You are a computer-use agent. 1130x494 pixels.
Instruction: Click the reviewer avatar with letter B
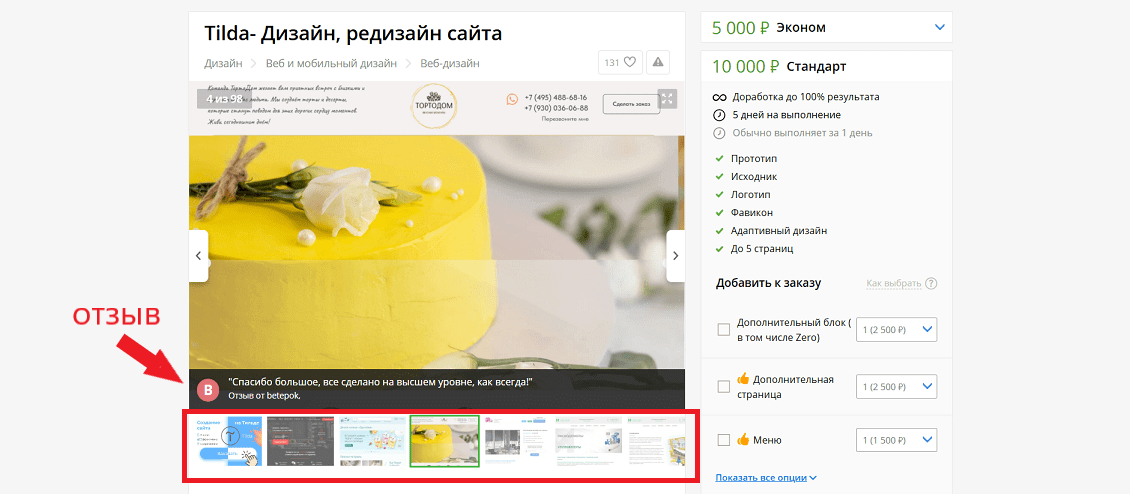pyautogui.click(x=208, y=390)
